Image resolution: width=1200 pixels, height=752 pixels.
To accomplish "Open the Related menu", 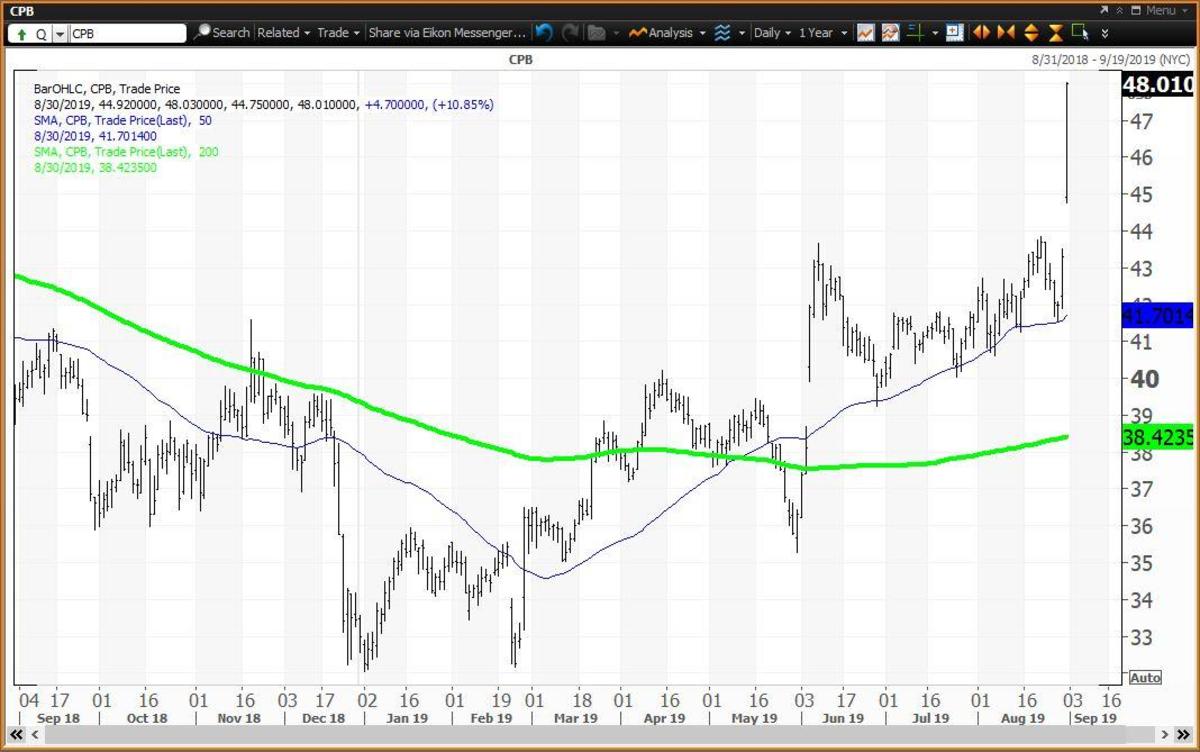I will (x=283, y=33).
